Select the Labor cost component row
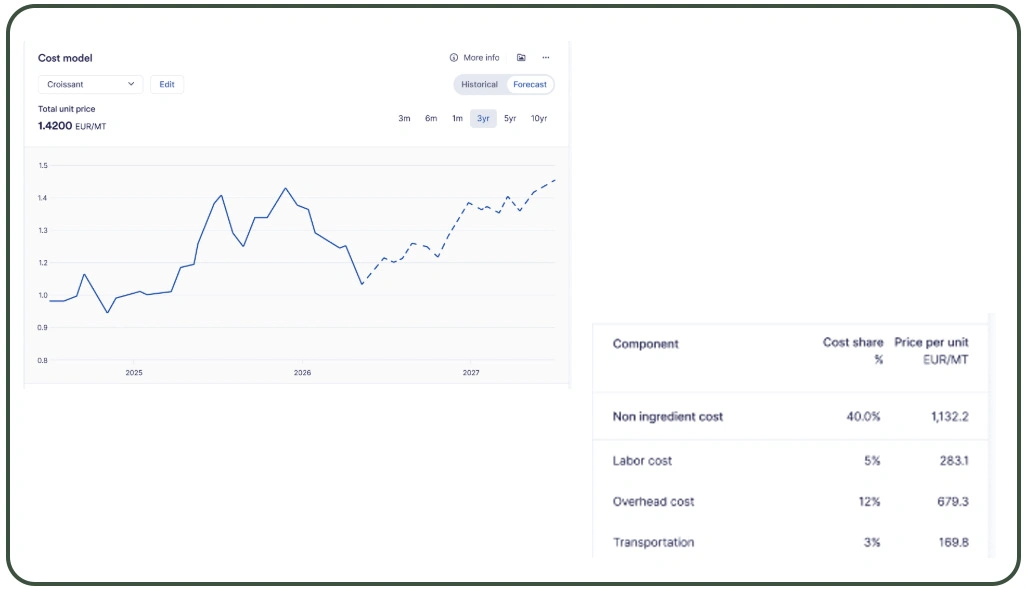 tap(643, 461)
